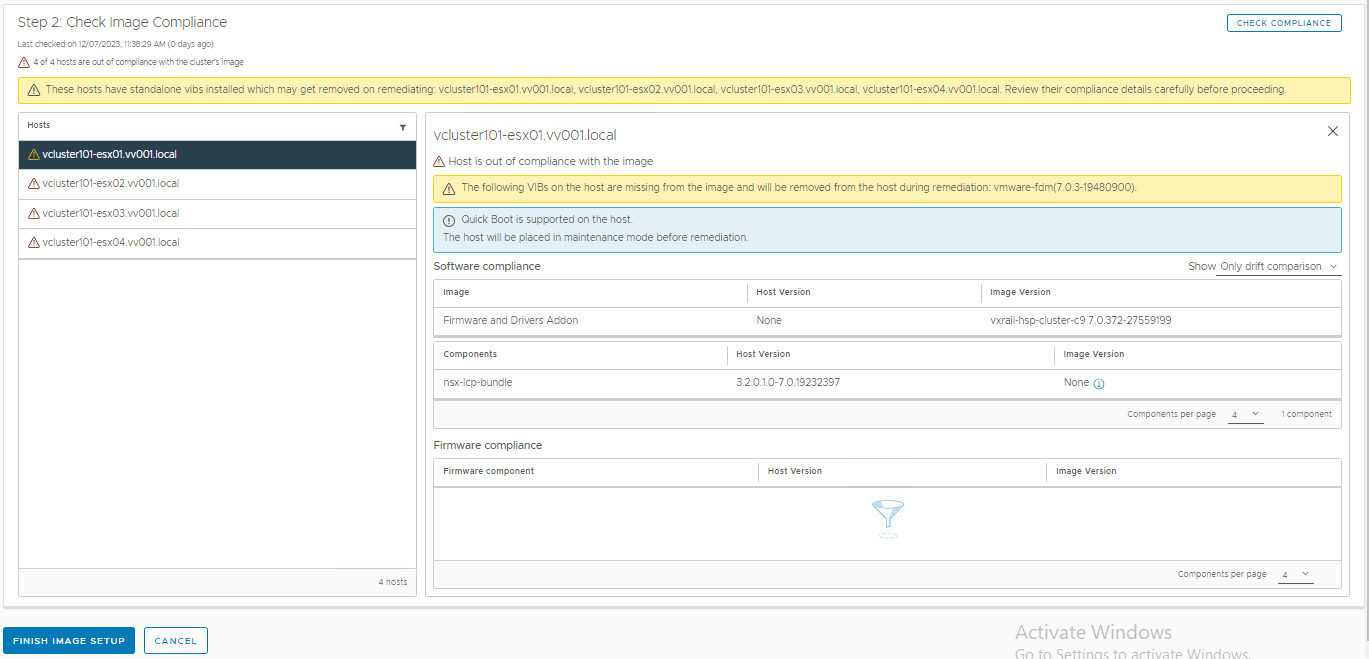Open the Show drift comparison dropdown

(x=1278, y=267)
